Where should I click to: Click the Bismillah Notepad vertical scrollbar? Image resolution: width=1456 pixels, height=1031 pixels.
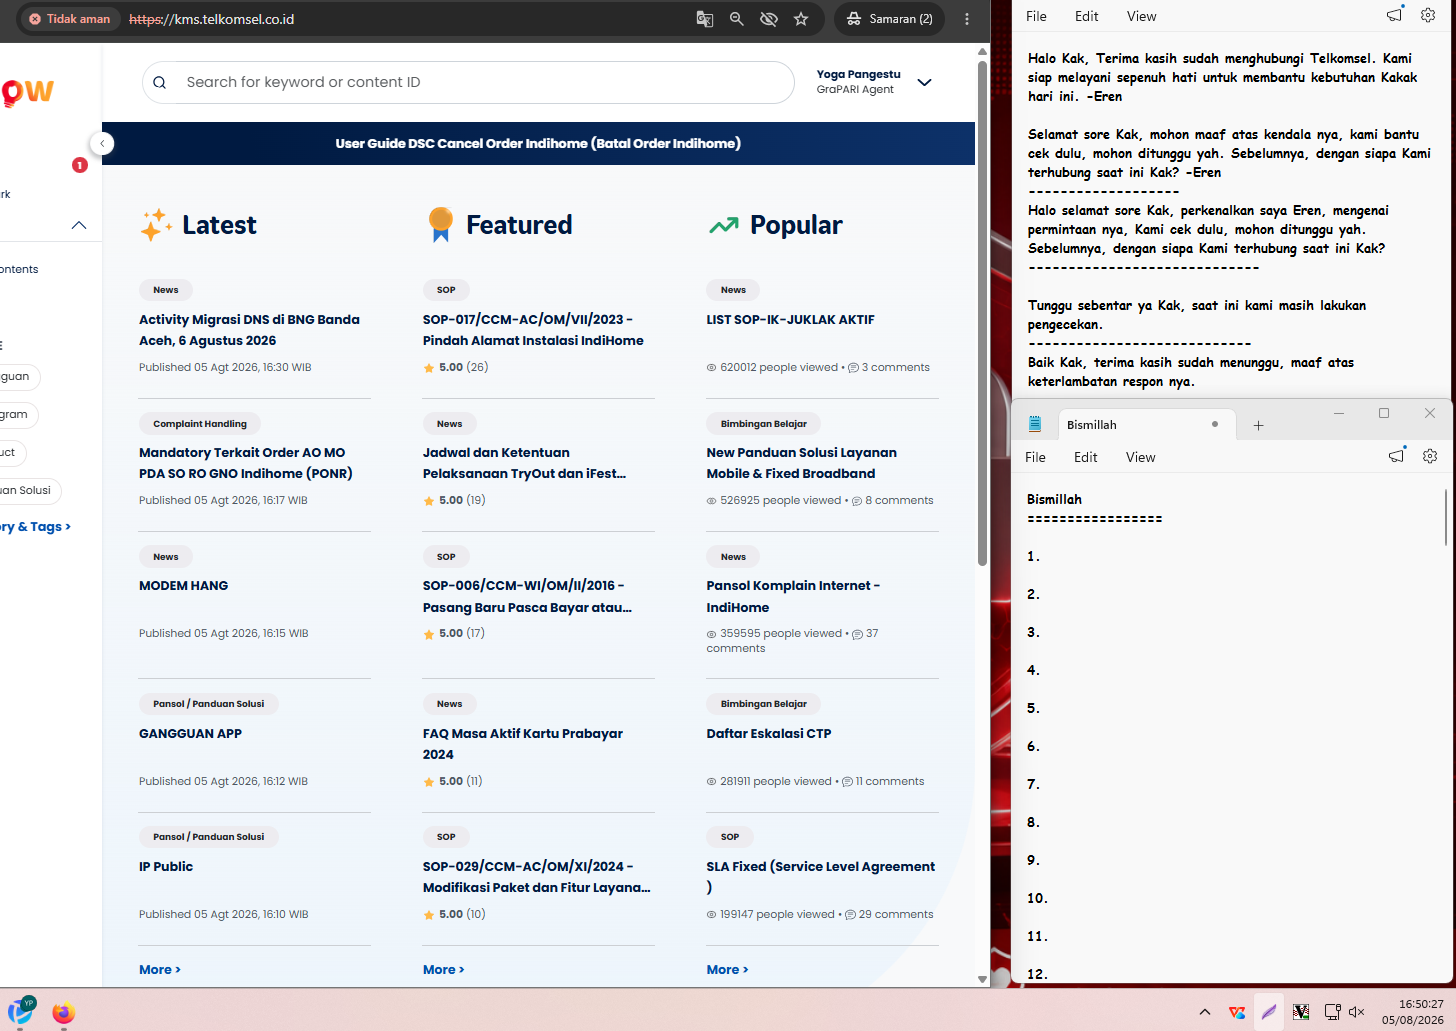tap(1446, 518)
